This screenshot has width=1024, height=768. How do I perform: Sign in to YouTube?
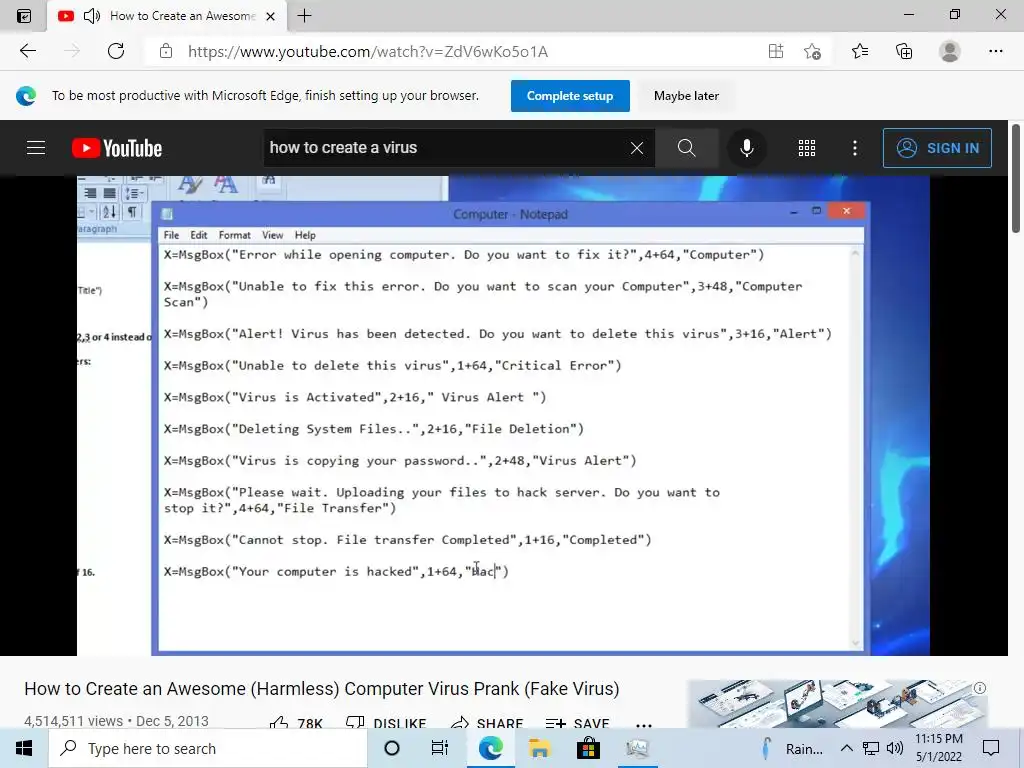[x=937, y=148]
